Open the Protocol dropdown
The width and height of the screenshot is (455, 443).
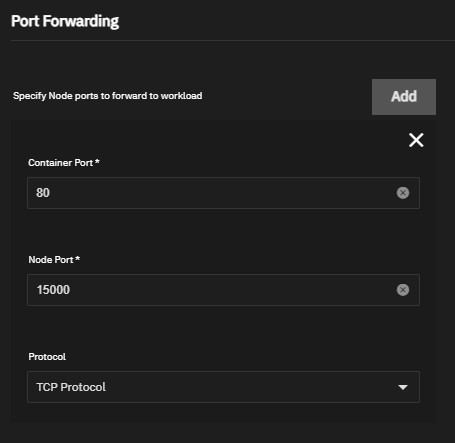tap(223, 387)
